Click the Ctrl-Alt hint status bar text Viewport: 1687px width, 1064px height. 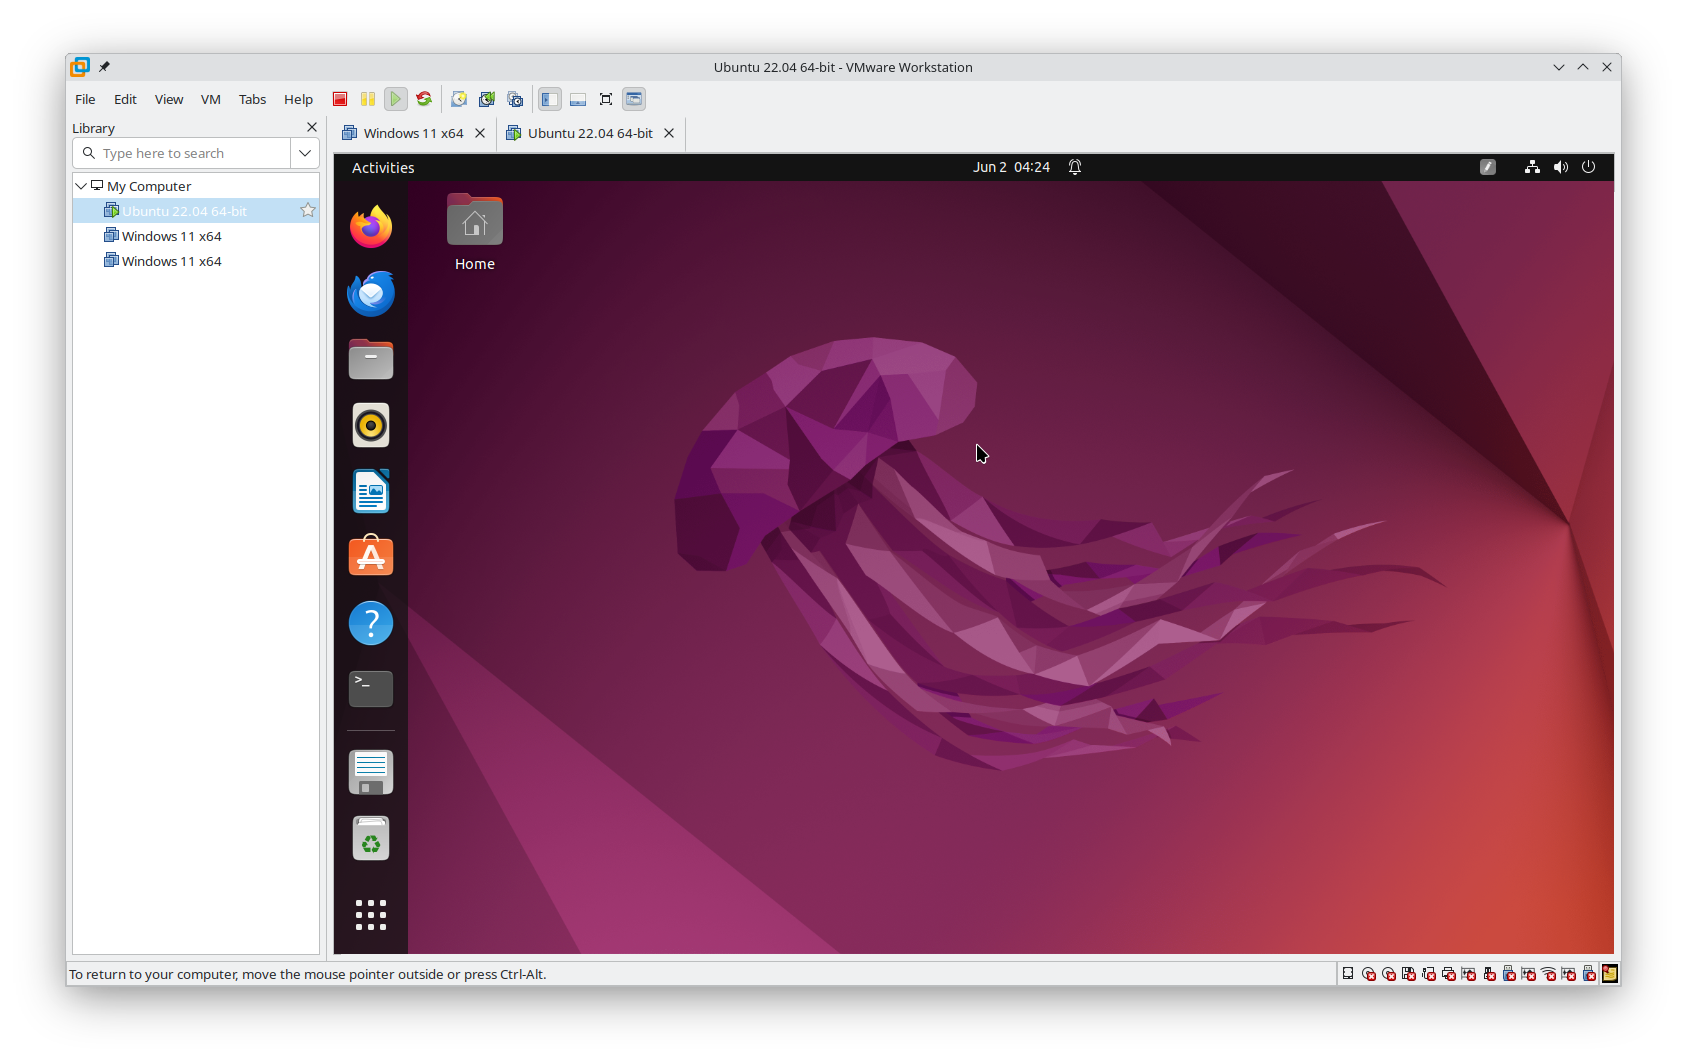(307, 974)
